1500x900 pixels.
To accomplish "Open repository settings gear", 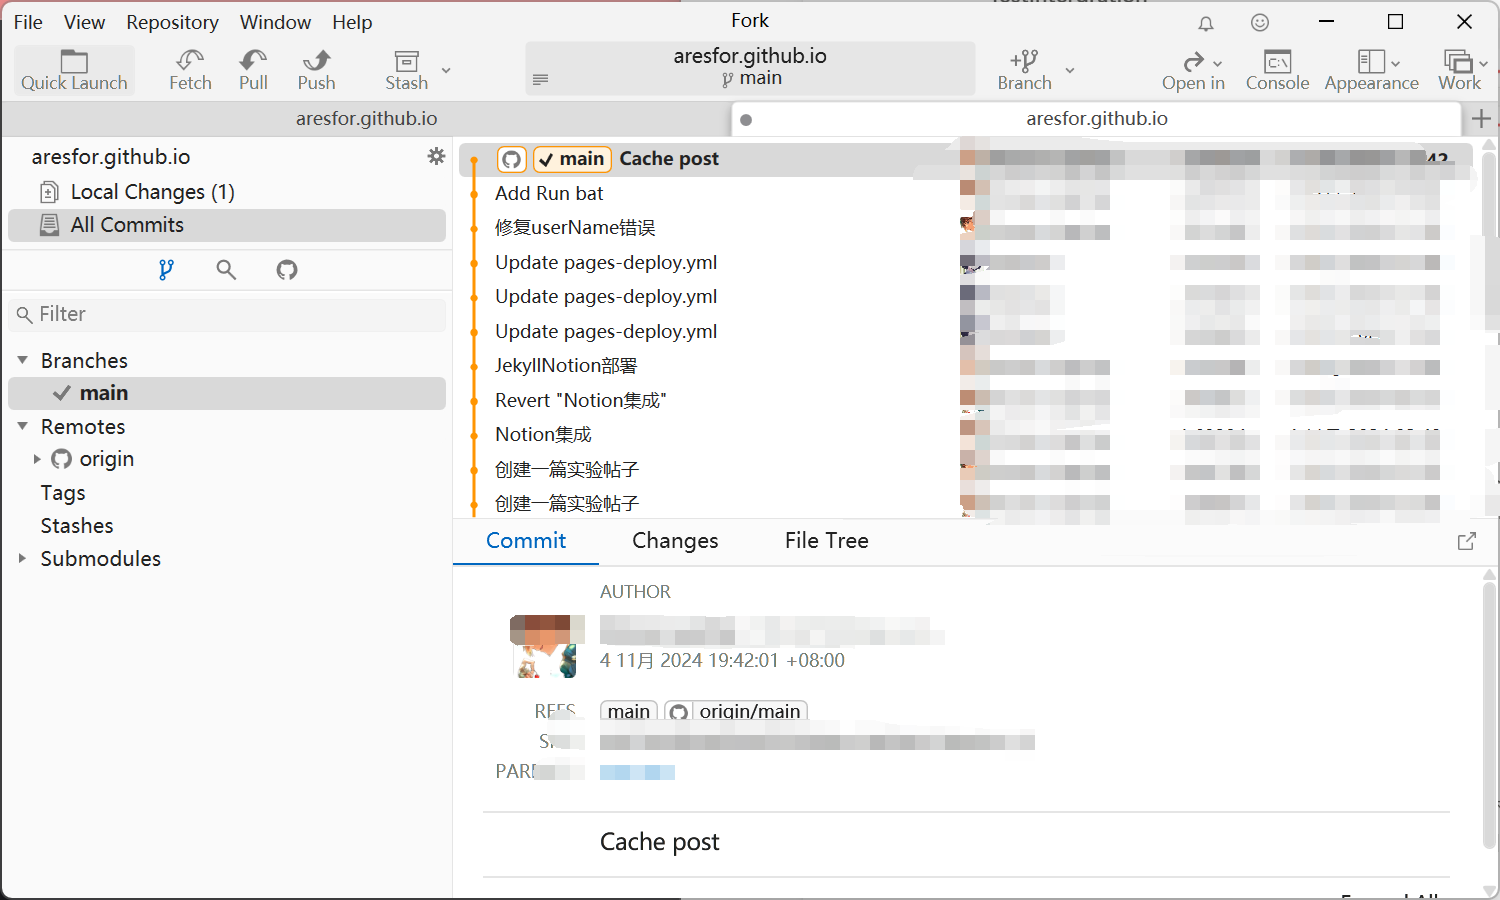I will pos(436,156).
